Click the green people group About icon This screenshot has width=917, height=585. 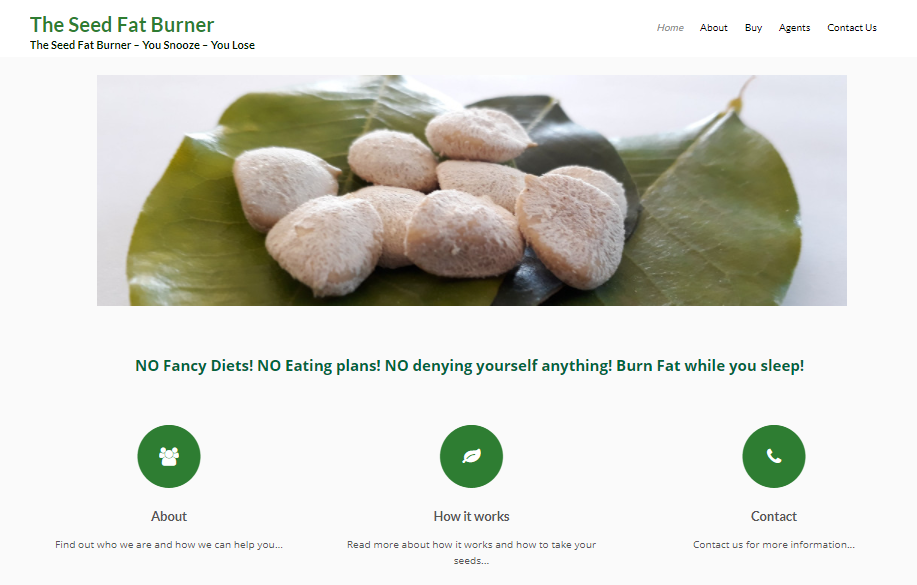(x=169, y=456)
